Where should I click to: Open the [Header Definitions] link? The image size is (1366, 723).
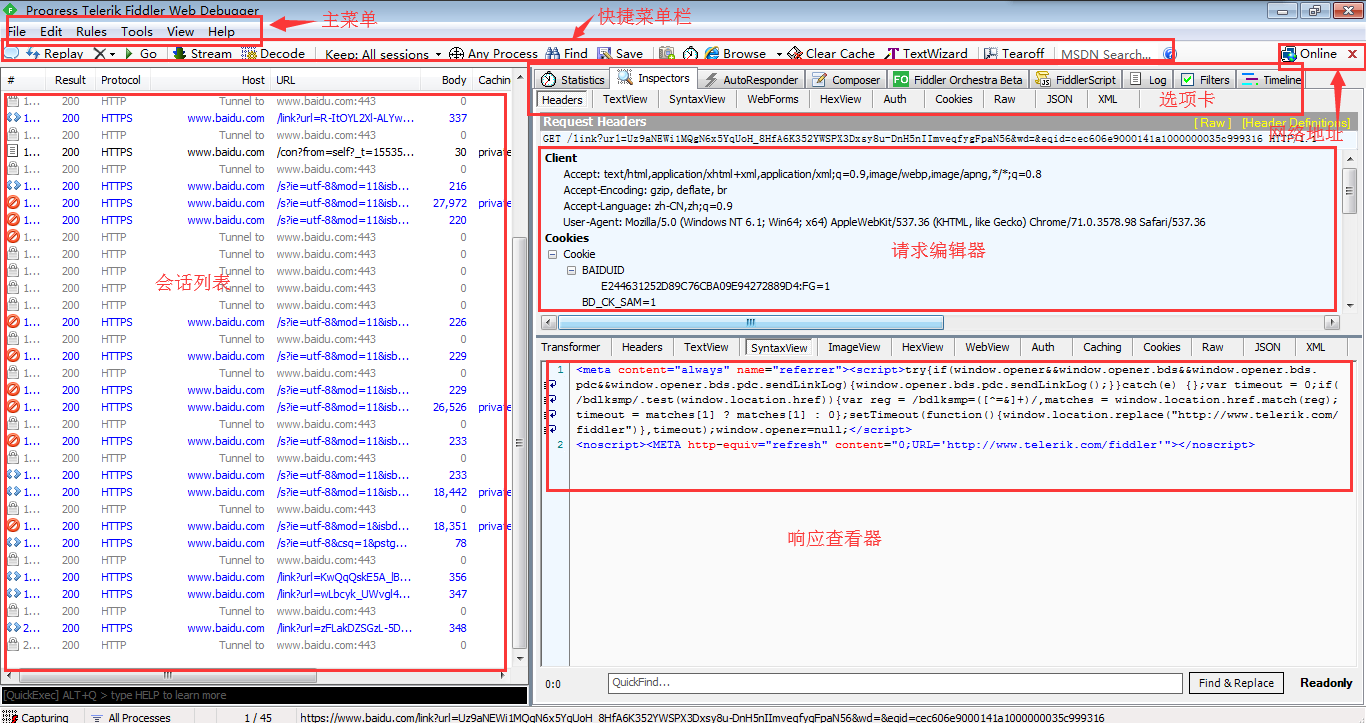pos(1295,123)
